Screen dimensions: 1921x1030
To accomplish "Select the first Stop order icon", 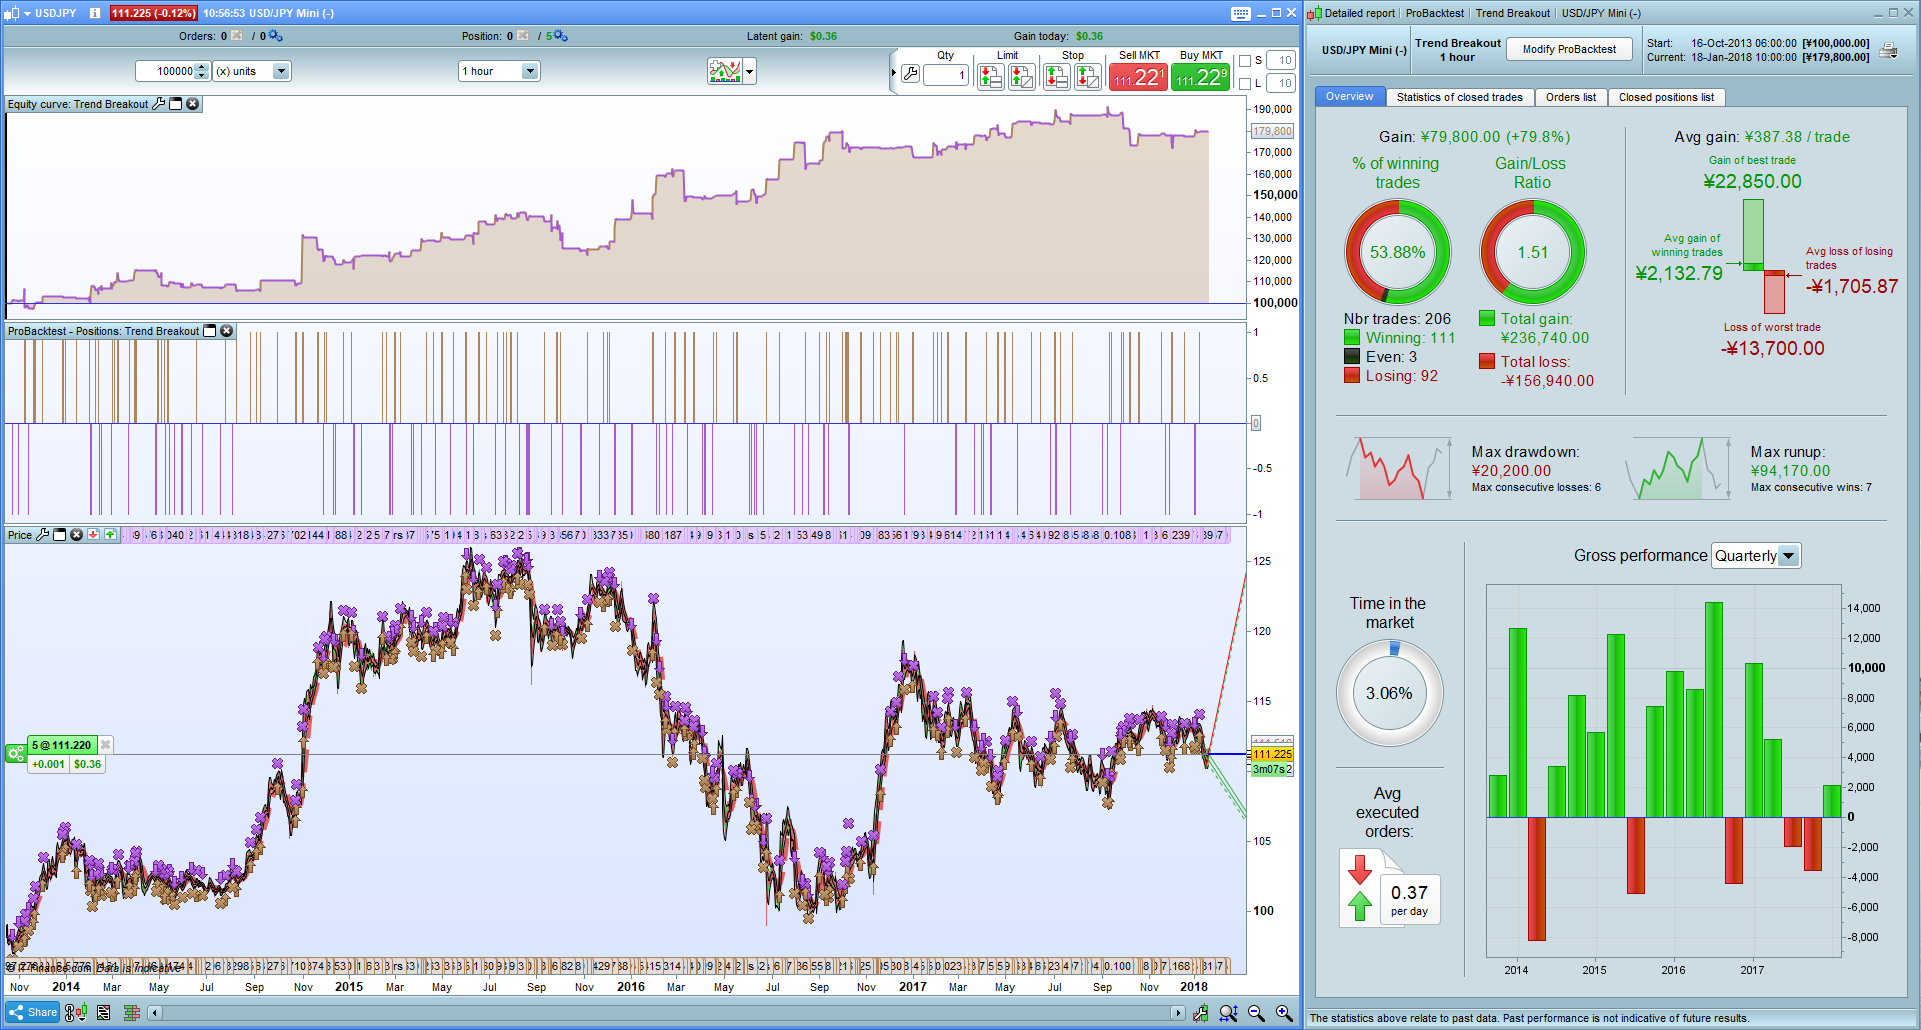I will [x=1056, y=77].
